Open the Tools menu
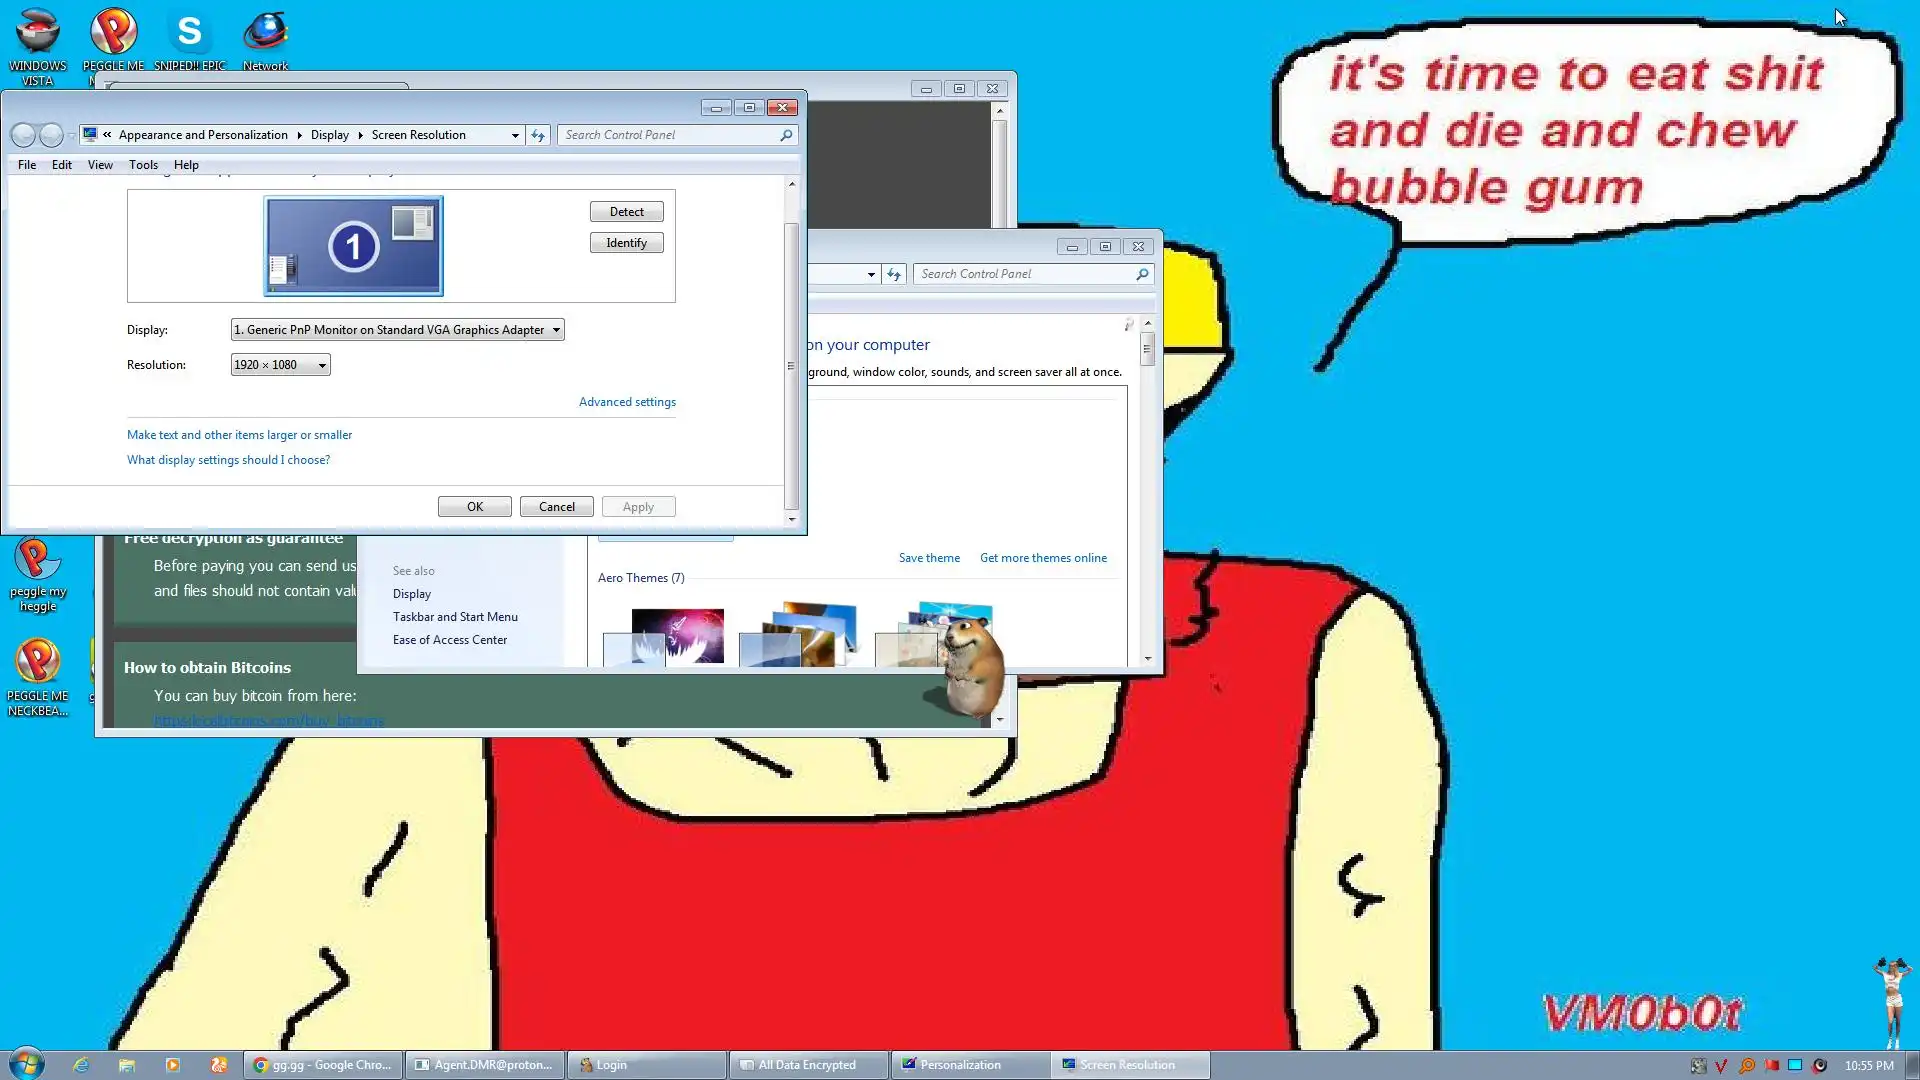This screenshot has width=1920, height=1080. (143, 165)
